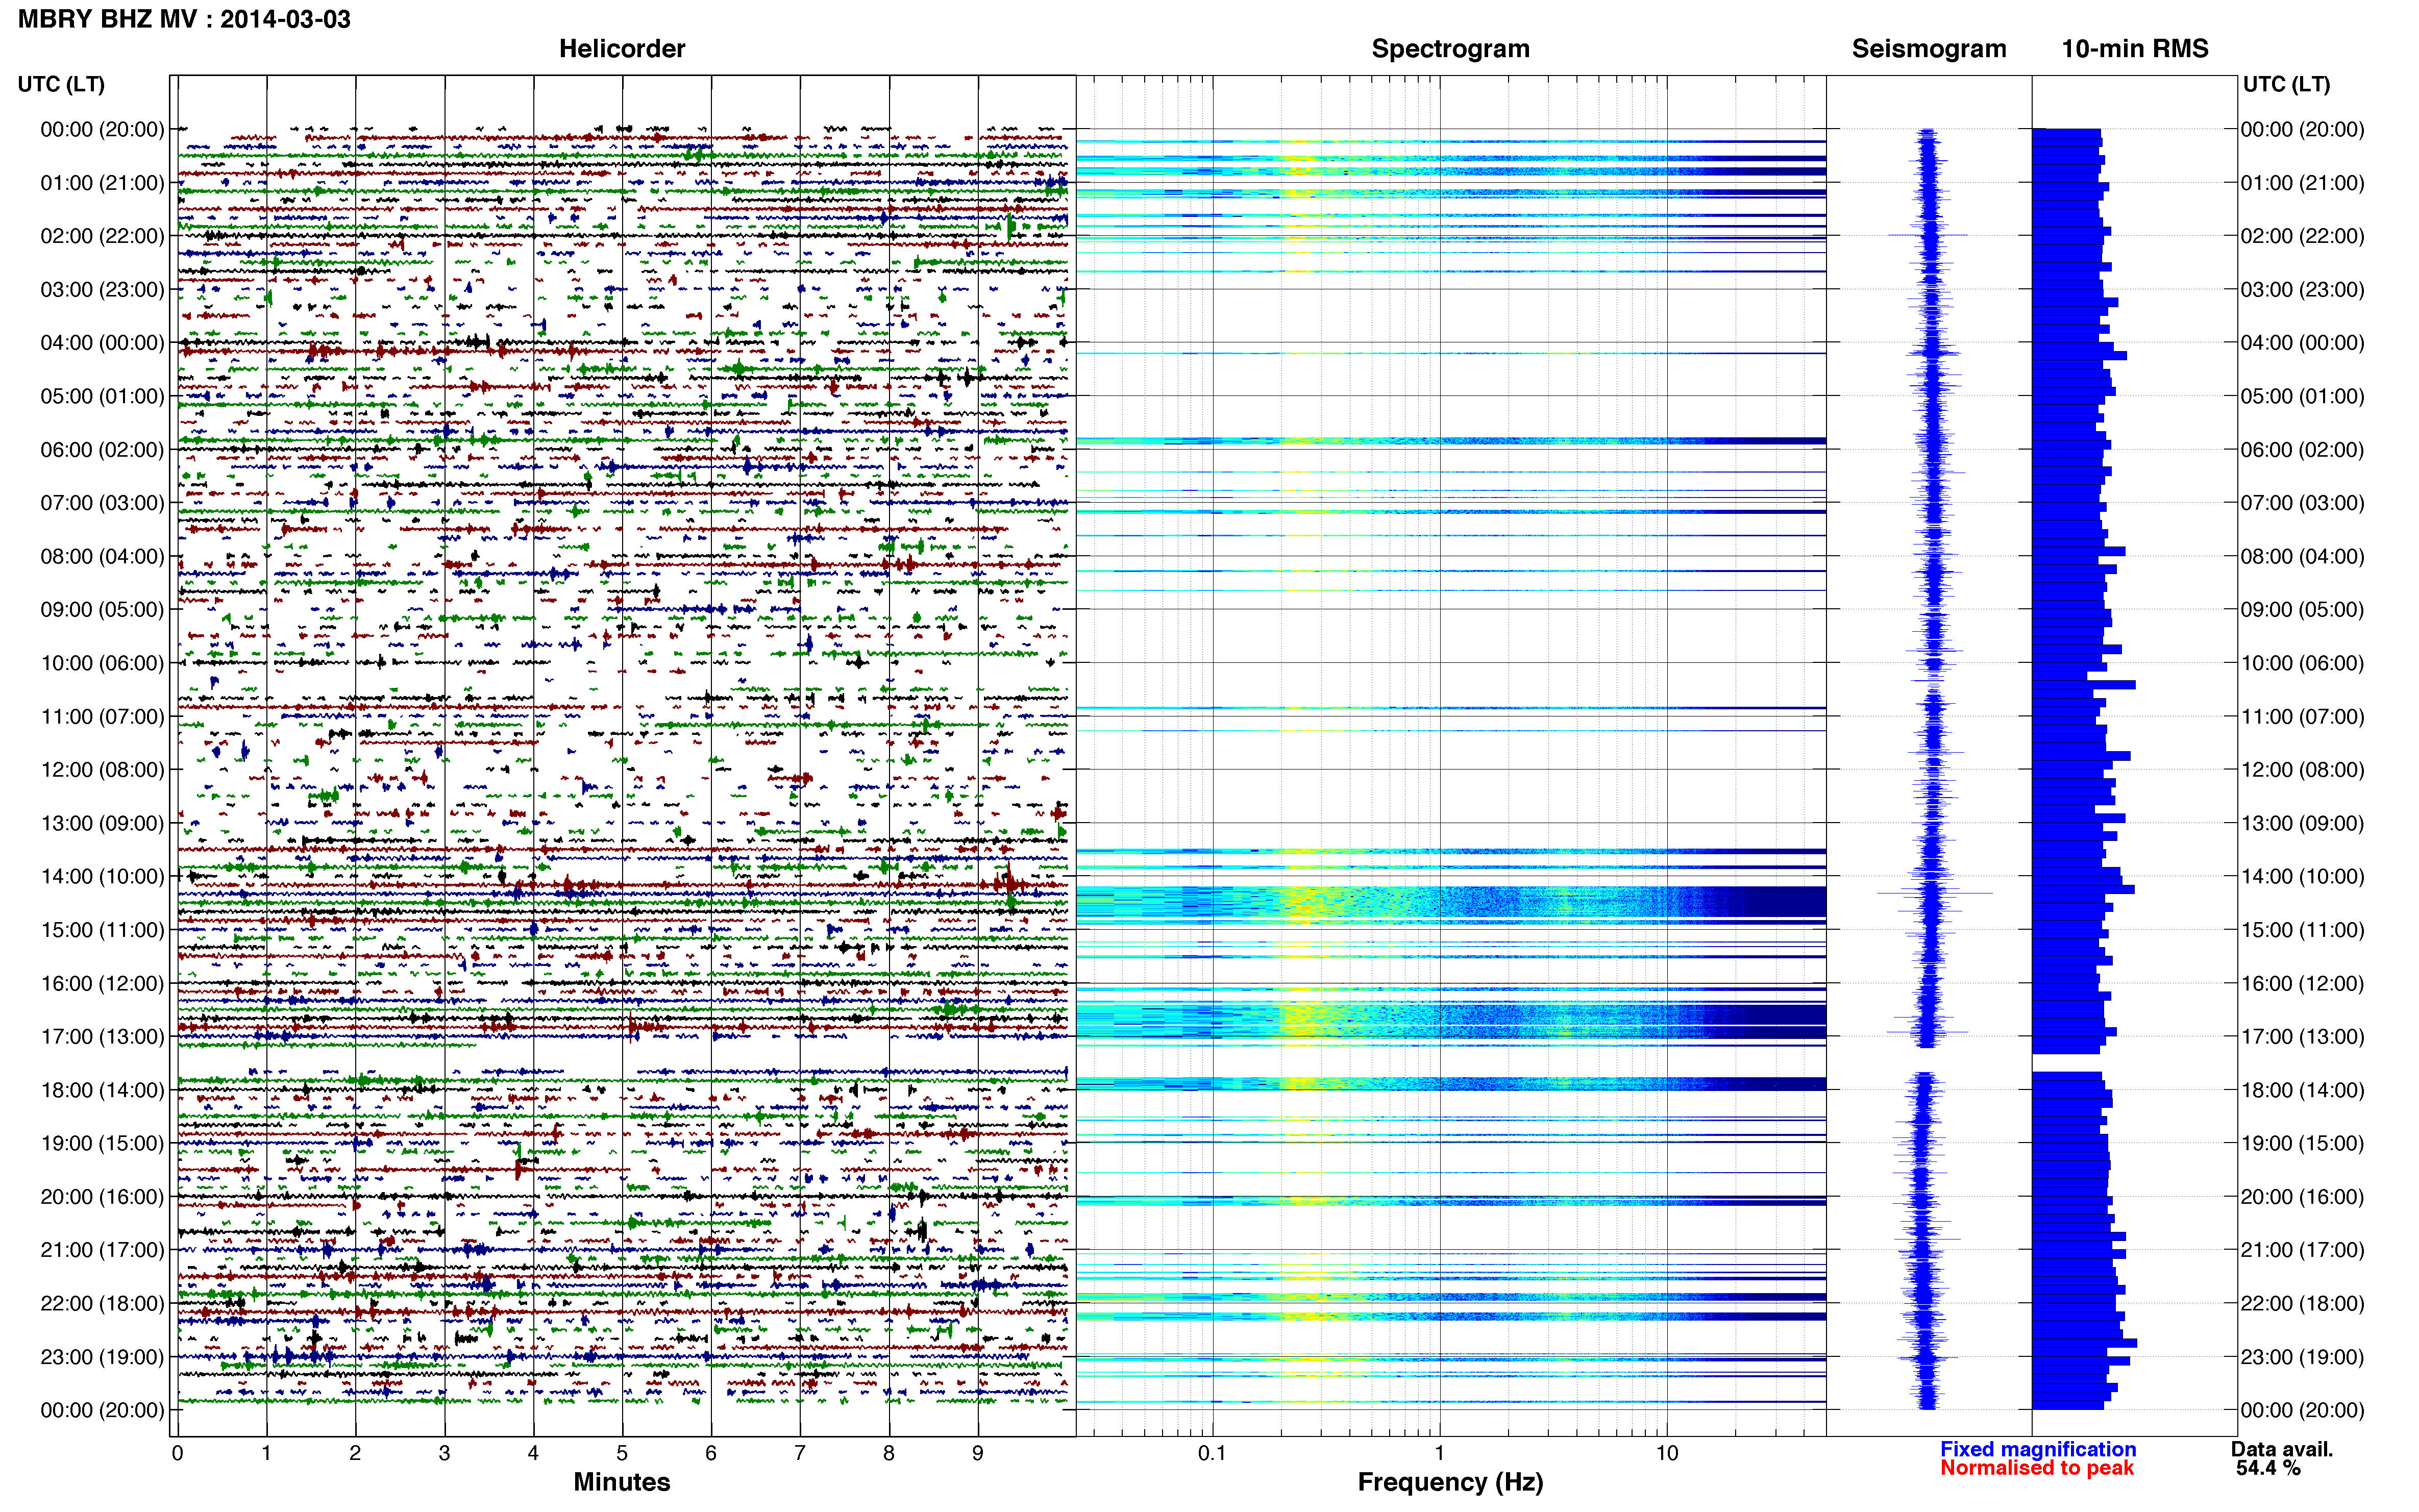Click the '9' tick on the Minutes axis
The image size is (2419, 1512).
978,1453
